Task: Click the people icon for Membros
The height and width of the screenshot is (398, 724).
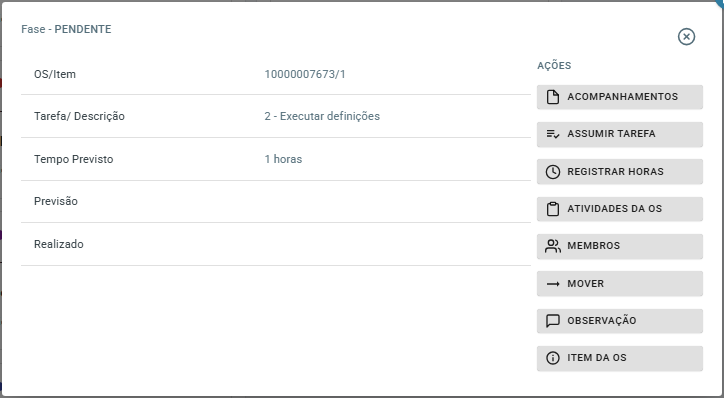Action: [553, 246]
